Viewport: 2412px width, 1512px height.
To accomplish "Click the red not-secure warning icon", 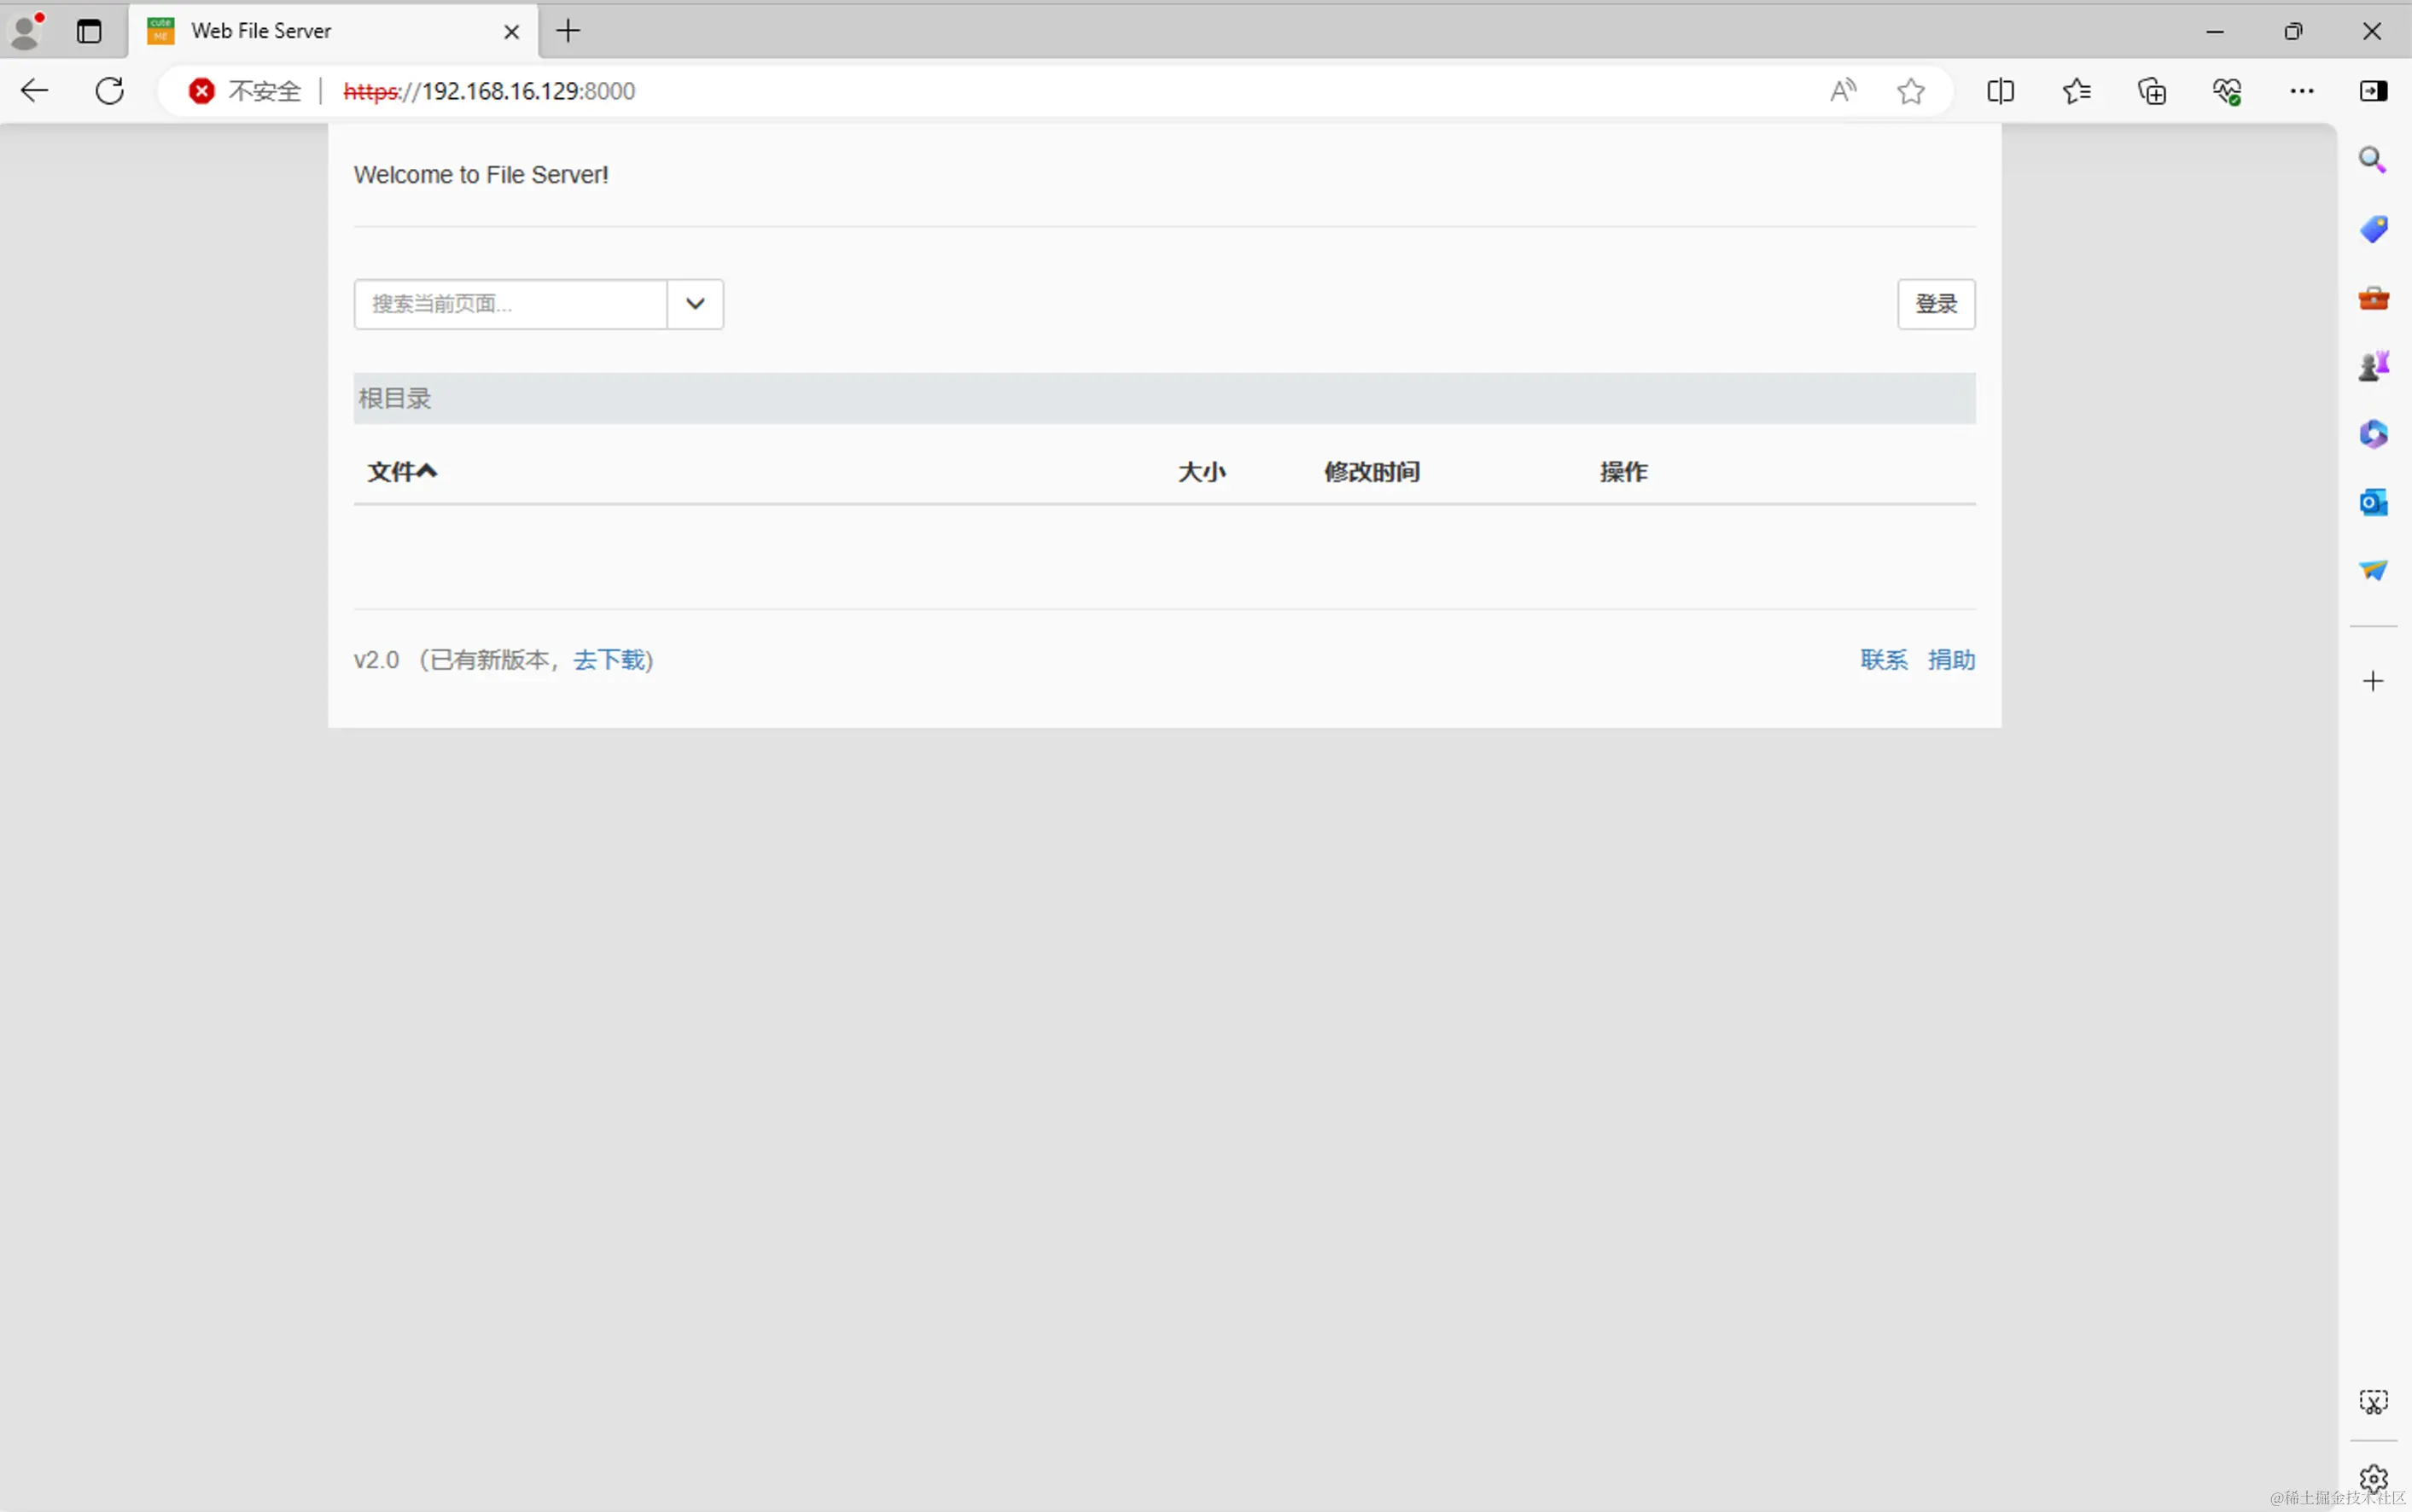I will point(201,91).
